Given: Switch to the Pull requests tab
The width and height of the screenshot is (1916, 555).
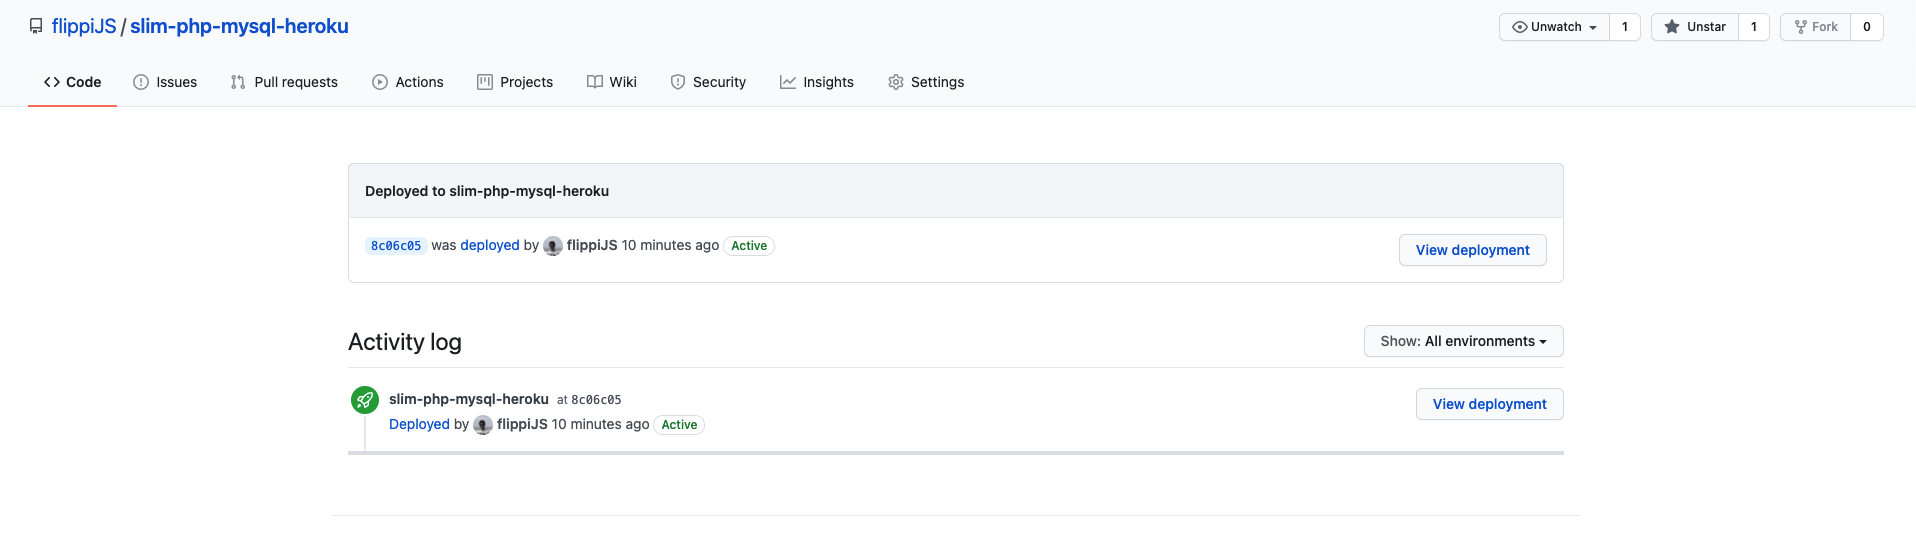Looking at the screenshot, I should click(284, 82).
